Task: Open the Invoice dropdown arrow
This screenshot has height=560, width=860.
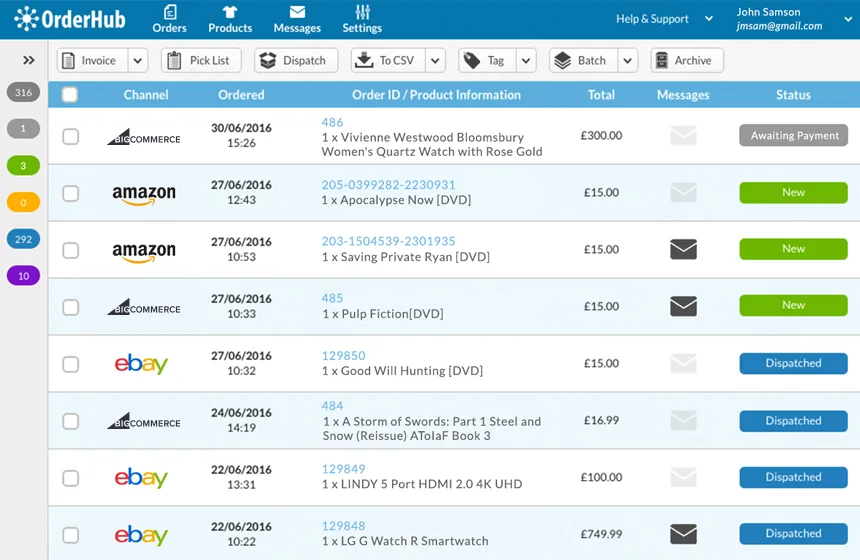Action: (138, 60)
